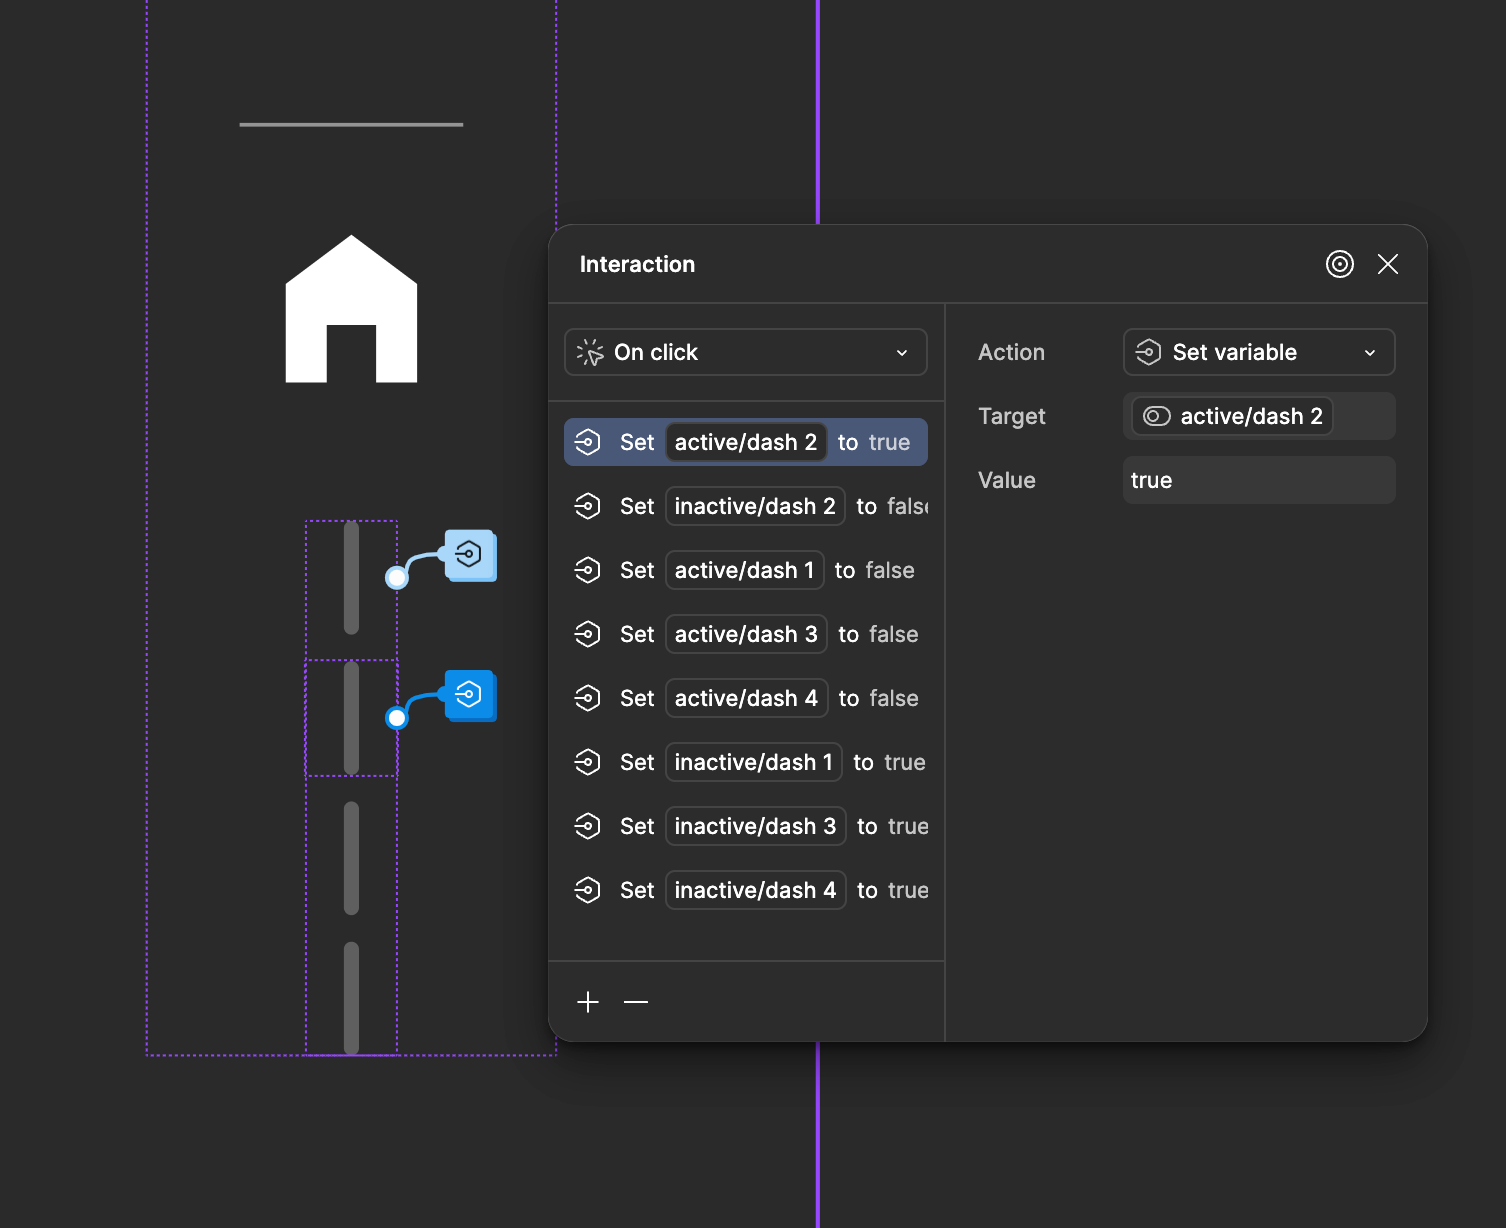Select the Set active/dash 1 to false row
Screen dimensions: 1506x1228
point(746,570)
